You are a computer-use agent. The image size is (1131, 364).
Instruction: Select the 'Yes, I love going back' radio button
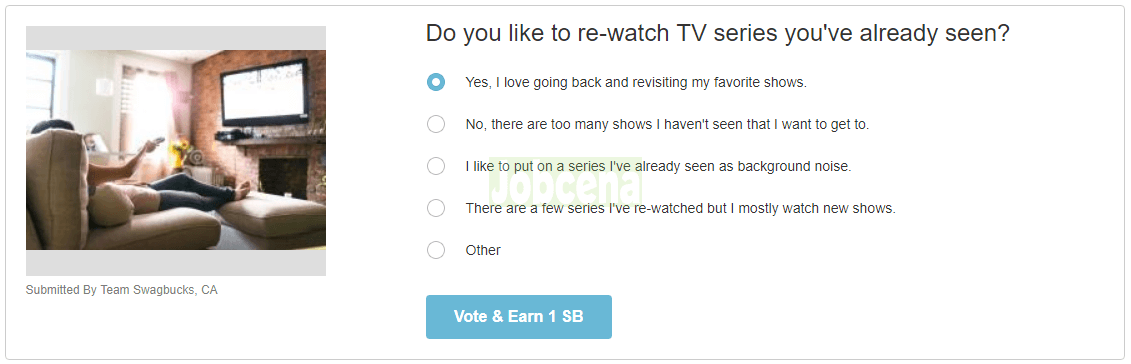tap(436, 82)
